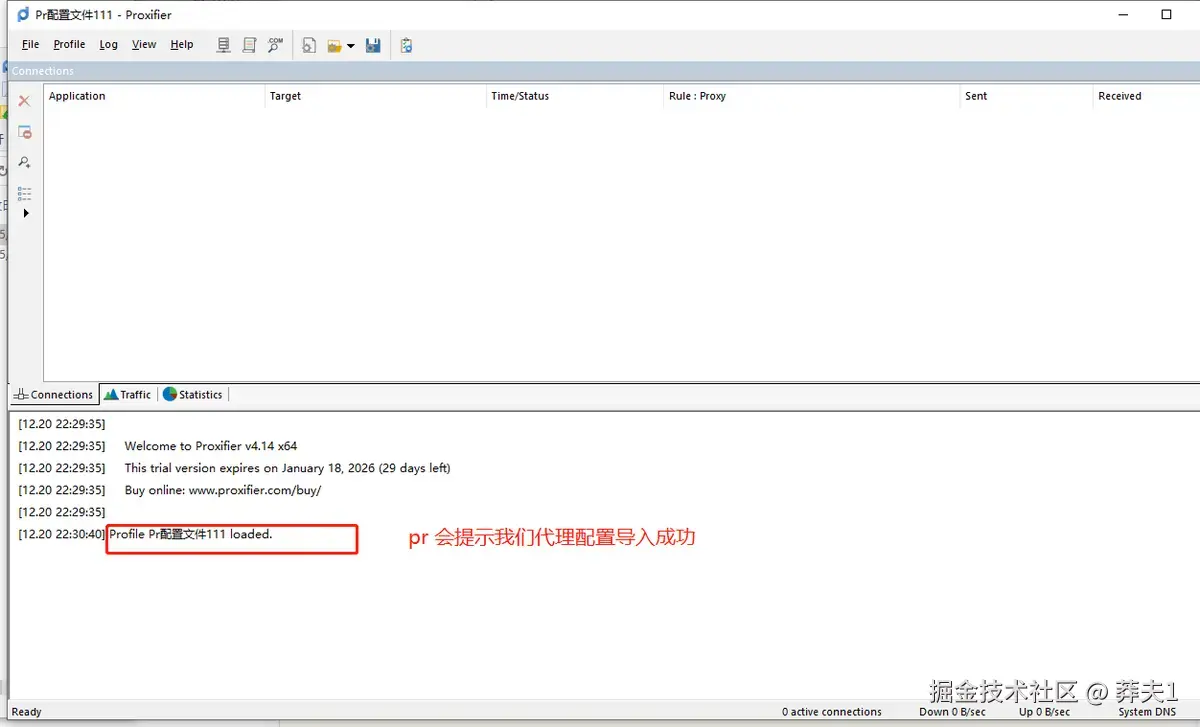1200x727 pixels.
Task: Click the '[12.20 22:30:40]' log timestamp
Action: (x=61, y=534)
